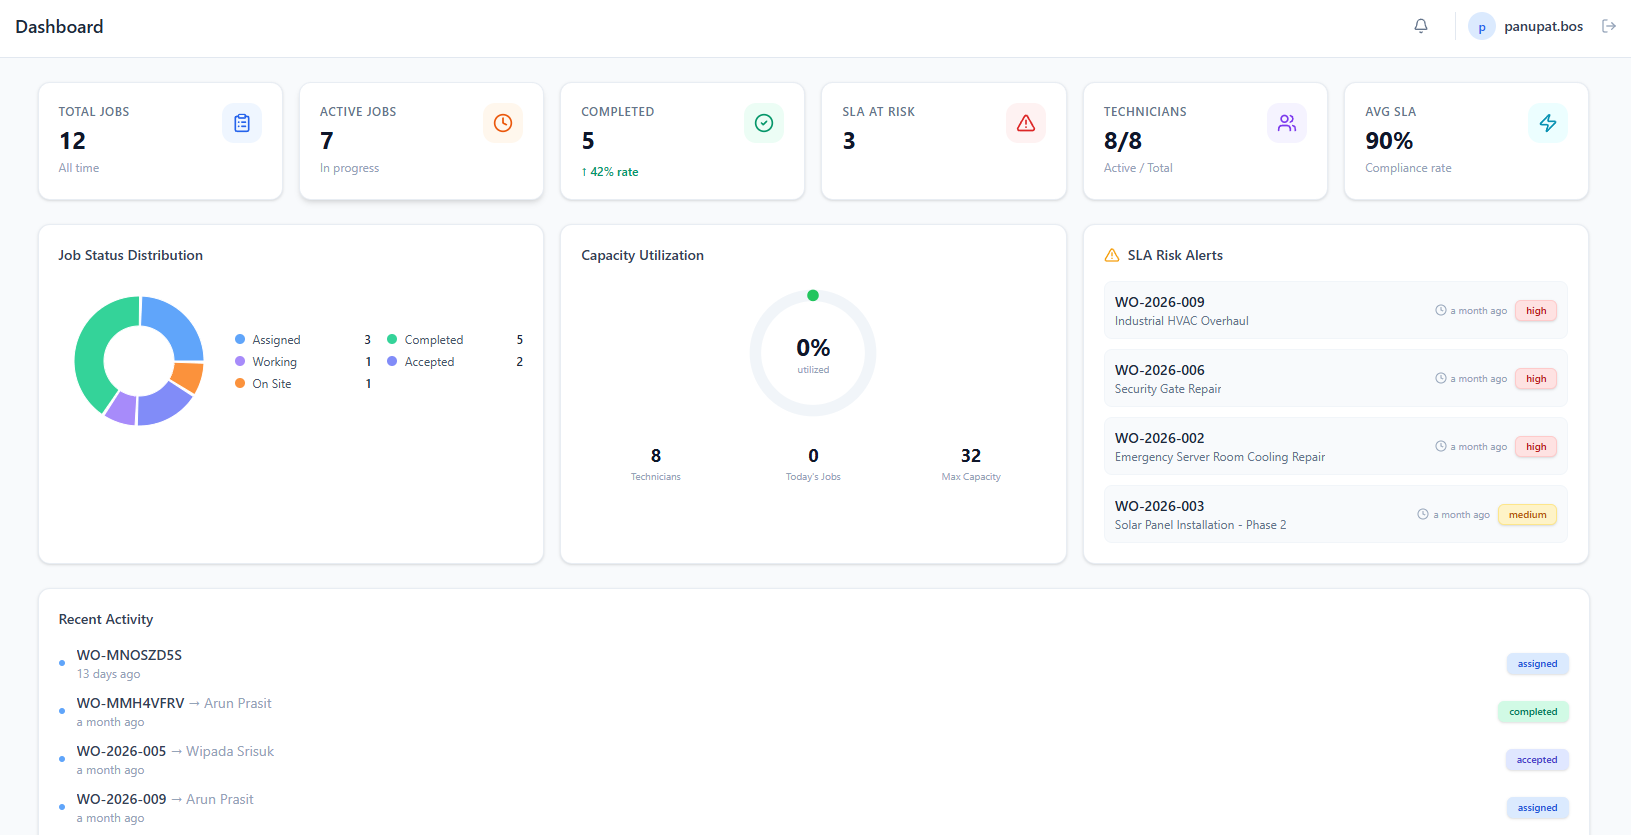Click the Avg SLA lightning icon

[x=1548, y=123]
